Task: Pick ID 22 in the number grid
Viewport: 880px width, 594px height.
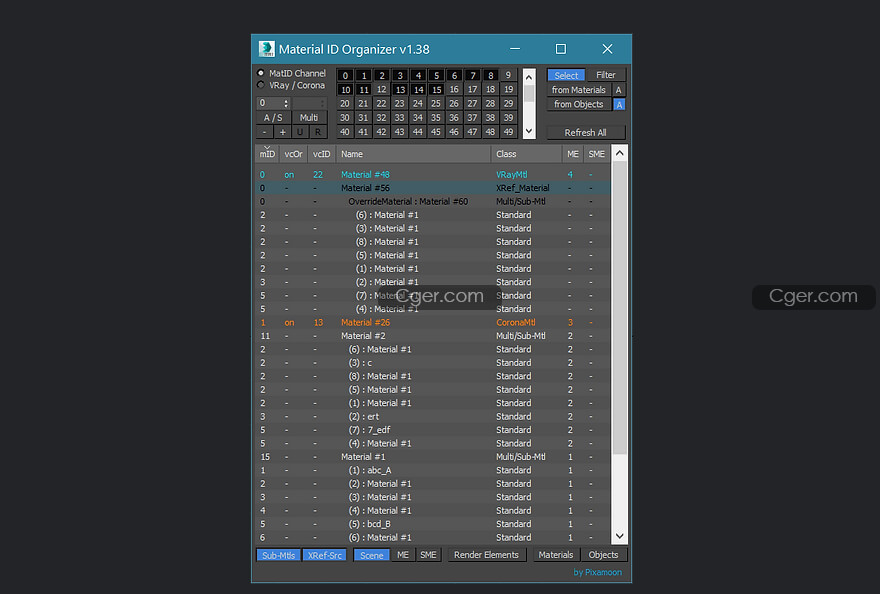Action: click(382, 103)
